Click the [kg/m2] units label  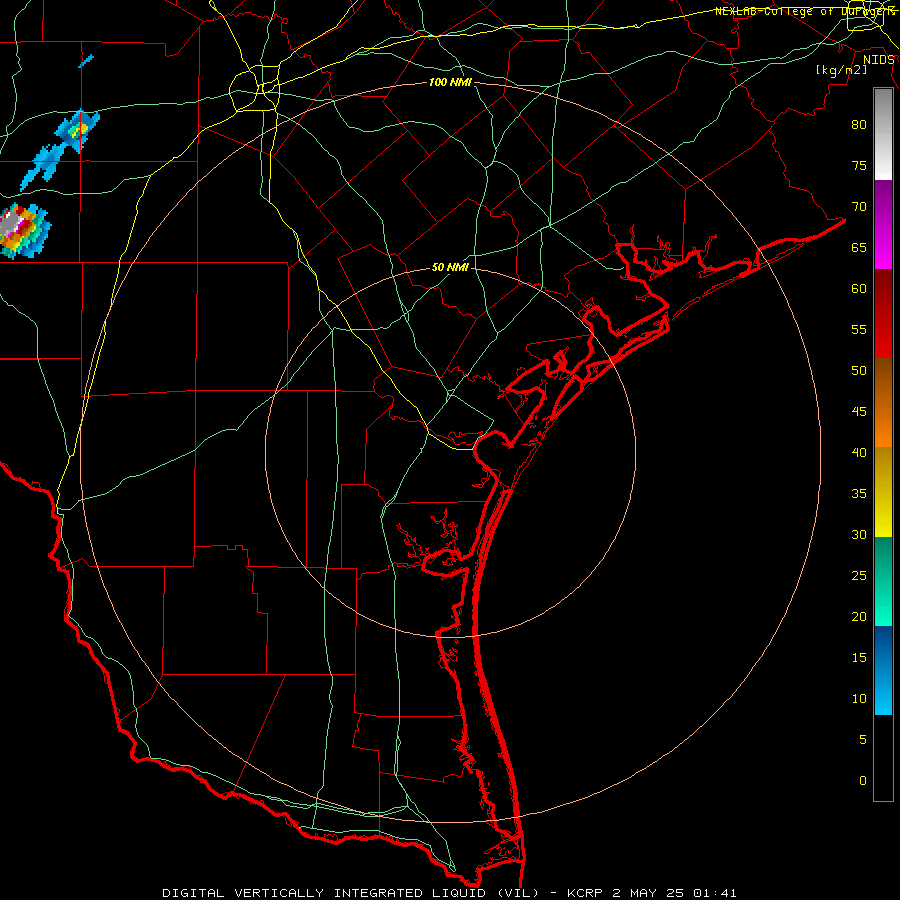tap(841, 70)
